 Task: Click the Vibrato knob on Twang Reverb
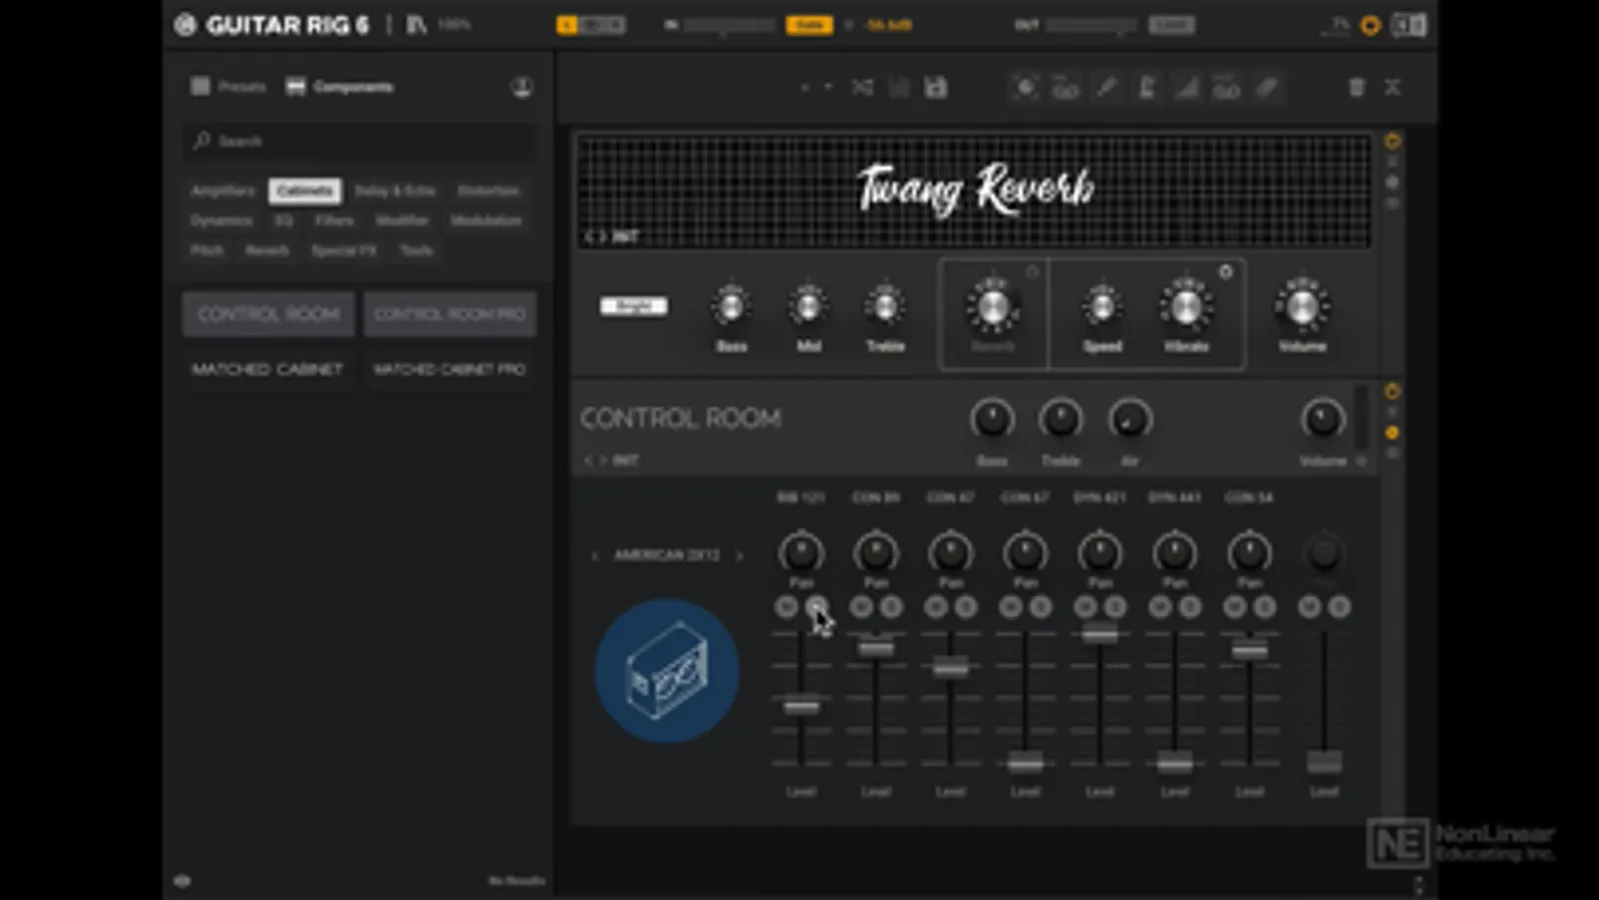[x=1186, y=306]
